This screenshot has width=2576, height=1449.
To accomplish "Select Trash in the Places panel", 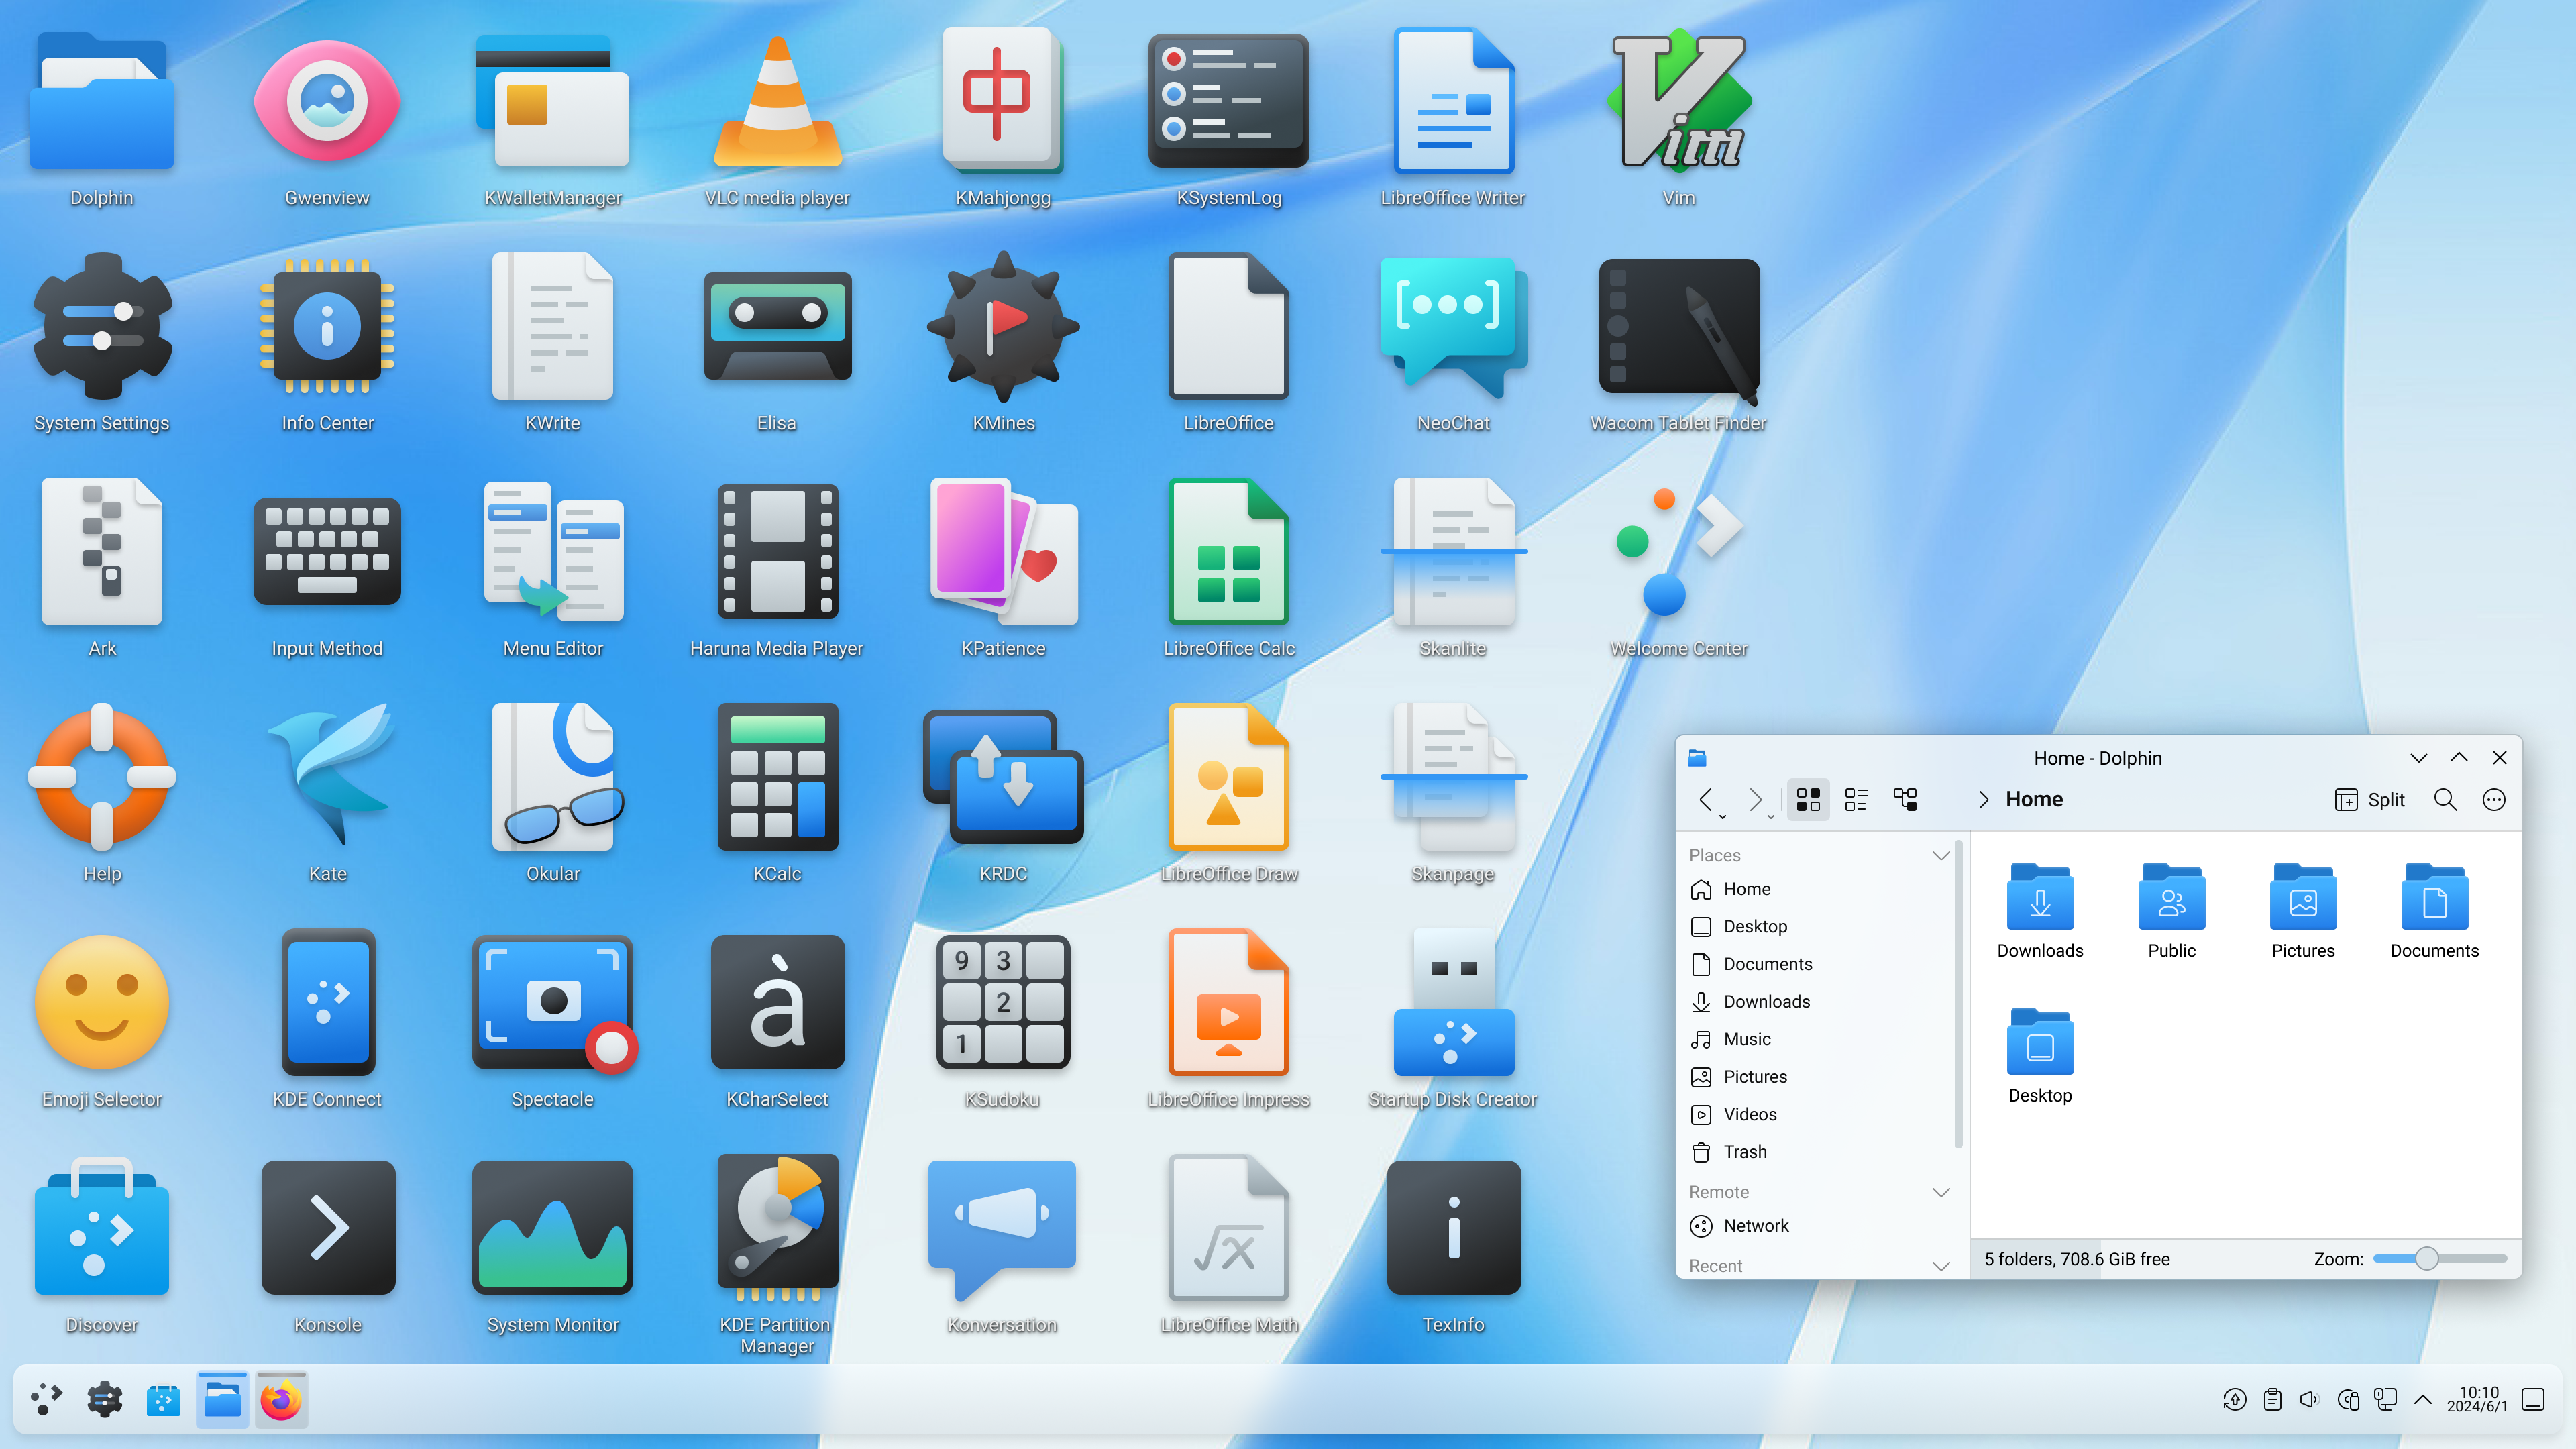I will pos(1744,1152).
